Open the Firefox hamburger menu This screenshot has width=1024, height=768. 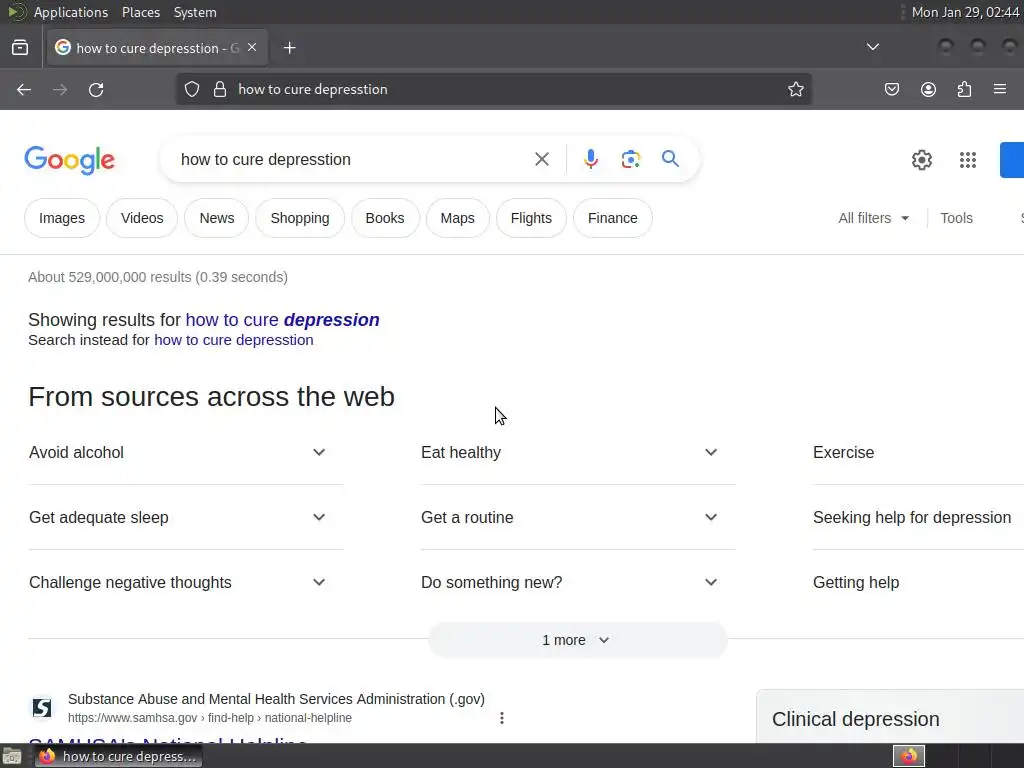(1000, 89)
